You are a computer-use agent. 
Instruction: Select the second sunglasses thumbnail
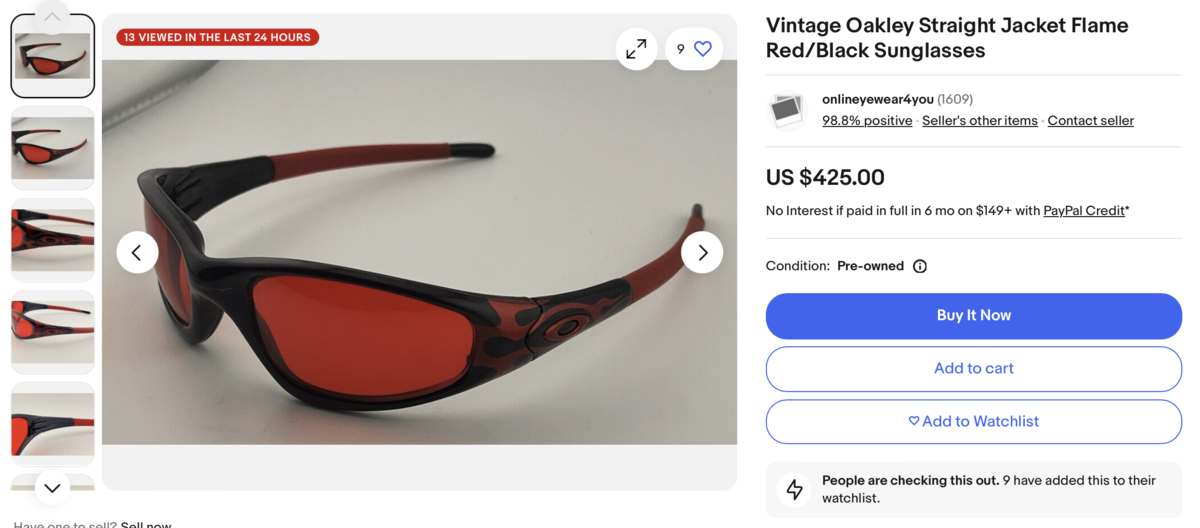(53, 148)
